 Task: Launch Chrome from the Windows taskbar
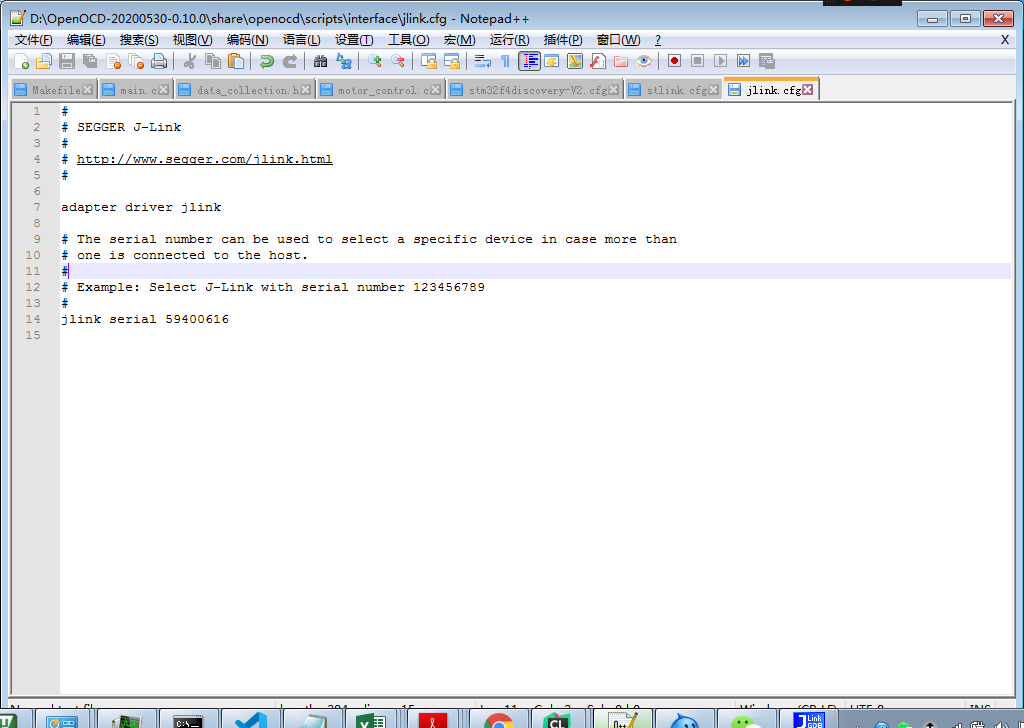click(x=497, y=719)
